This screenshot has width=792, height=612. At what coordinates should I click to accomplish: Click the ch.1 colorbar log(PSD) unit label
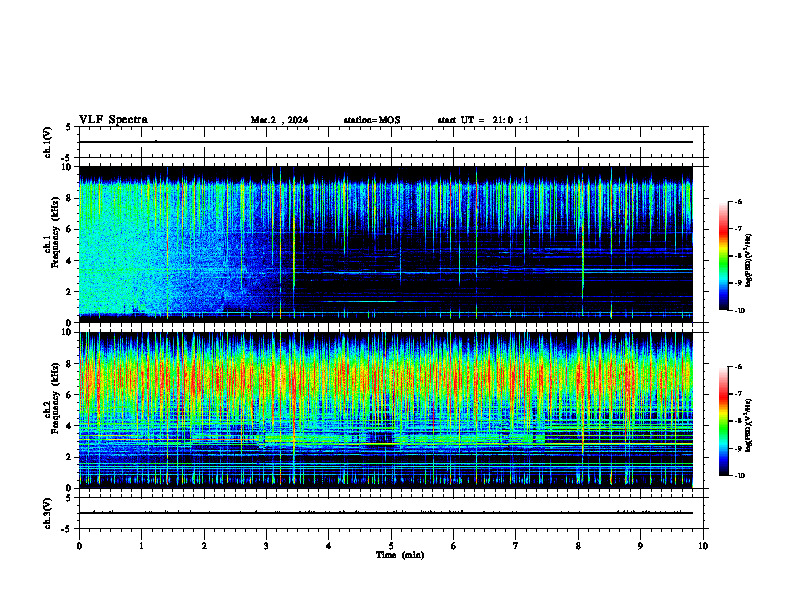point(749,260)
